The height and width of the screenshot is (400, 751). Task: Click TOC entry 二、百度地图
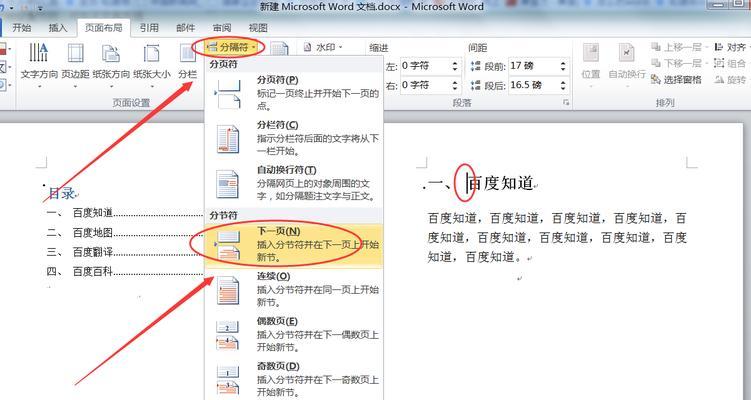click(124, 232)
